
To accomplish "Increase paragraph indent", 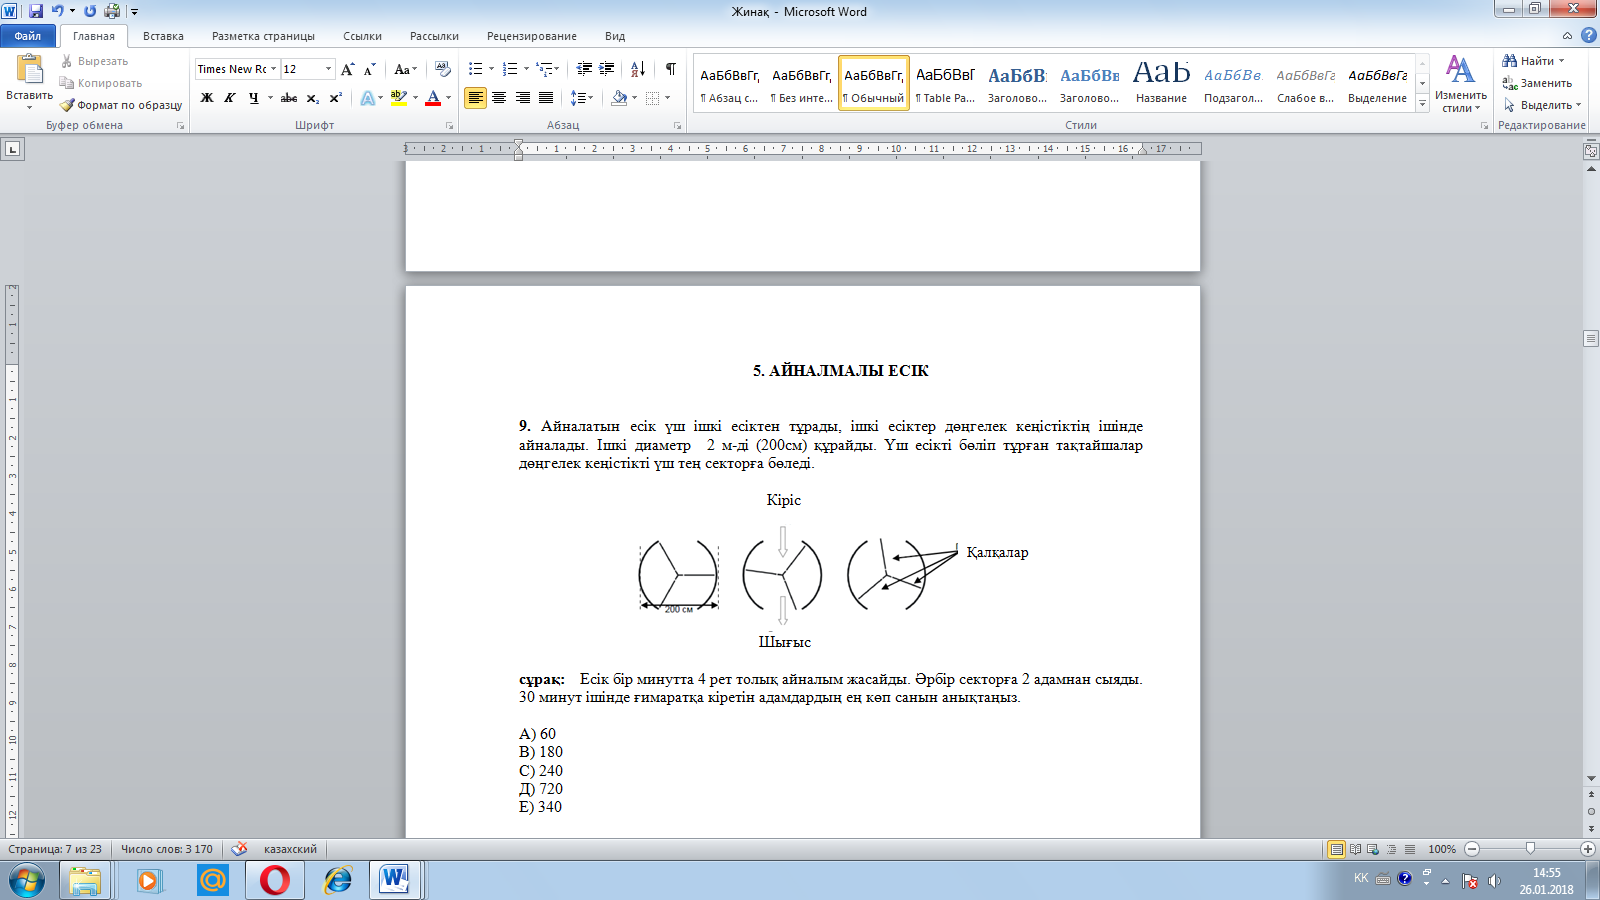I will [607, 69].
